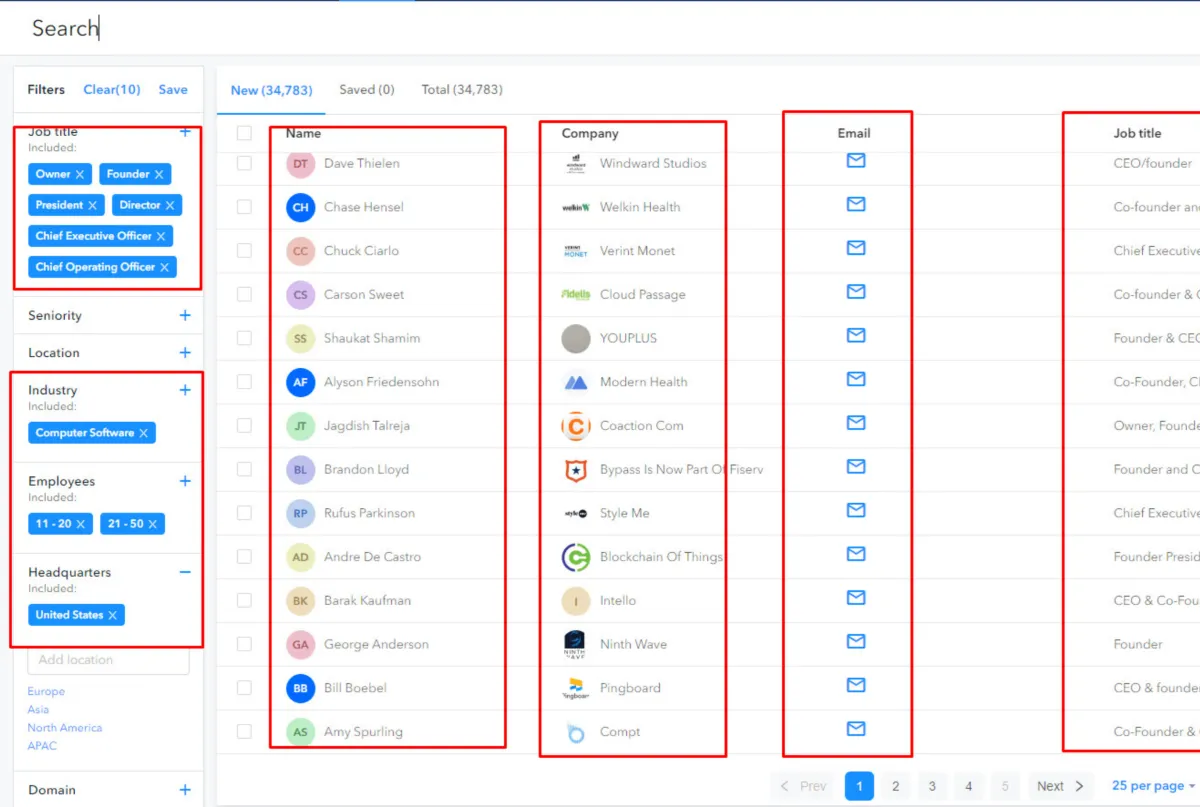Image resolution: width=1200 pixels, height=807 pixels.
Task: Open George Anderson's email envelope icon
Action: point(856,641)
